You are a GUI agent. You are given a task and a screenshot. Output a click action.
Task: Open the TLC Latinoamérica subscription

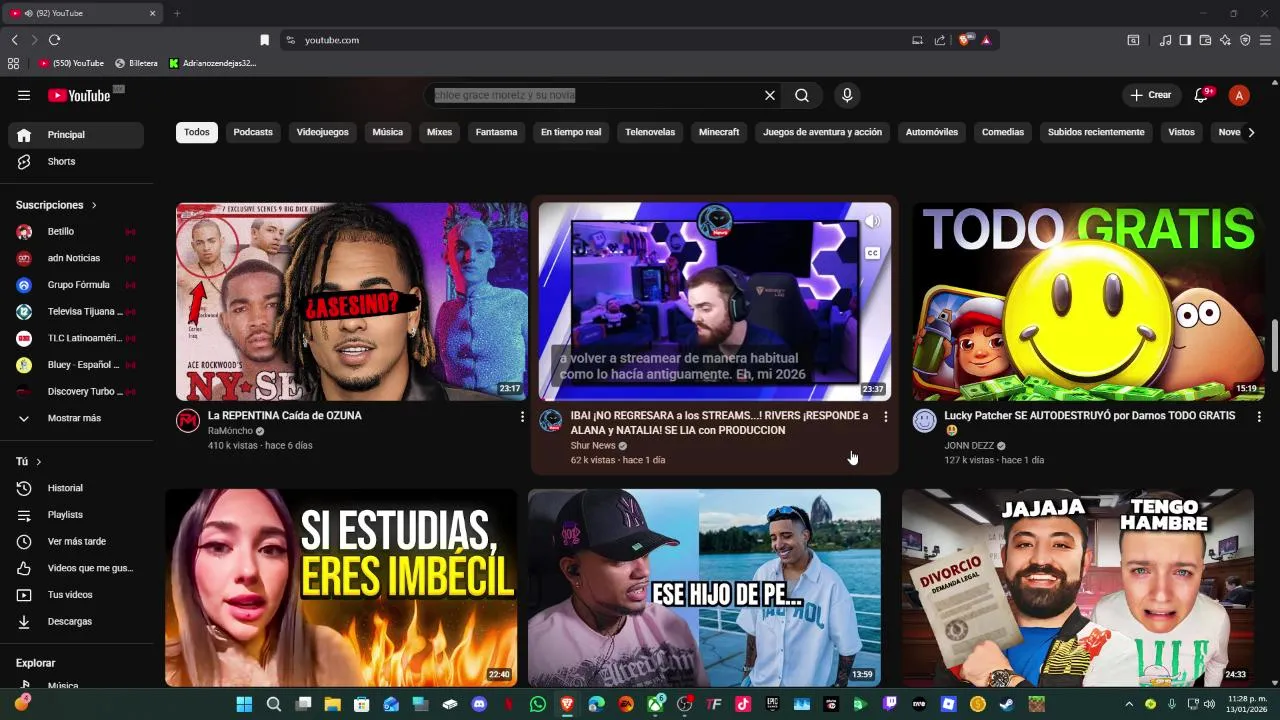pos(76,338)
